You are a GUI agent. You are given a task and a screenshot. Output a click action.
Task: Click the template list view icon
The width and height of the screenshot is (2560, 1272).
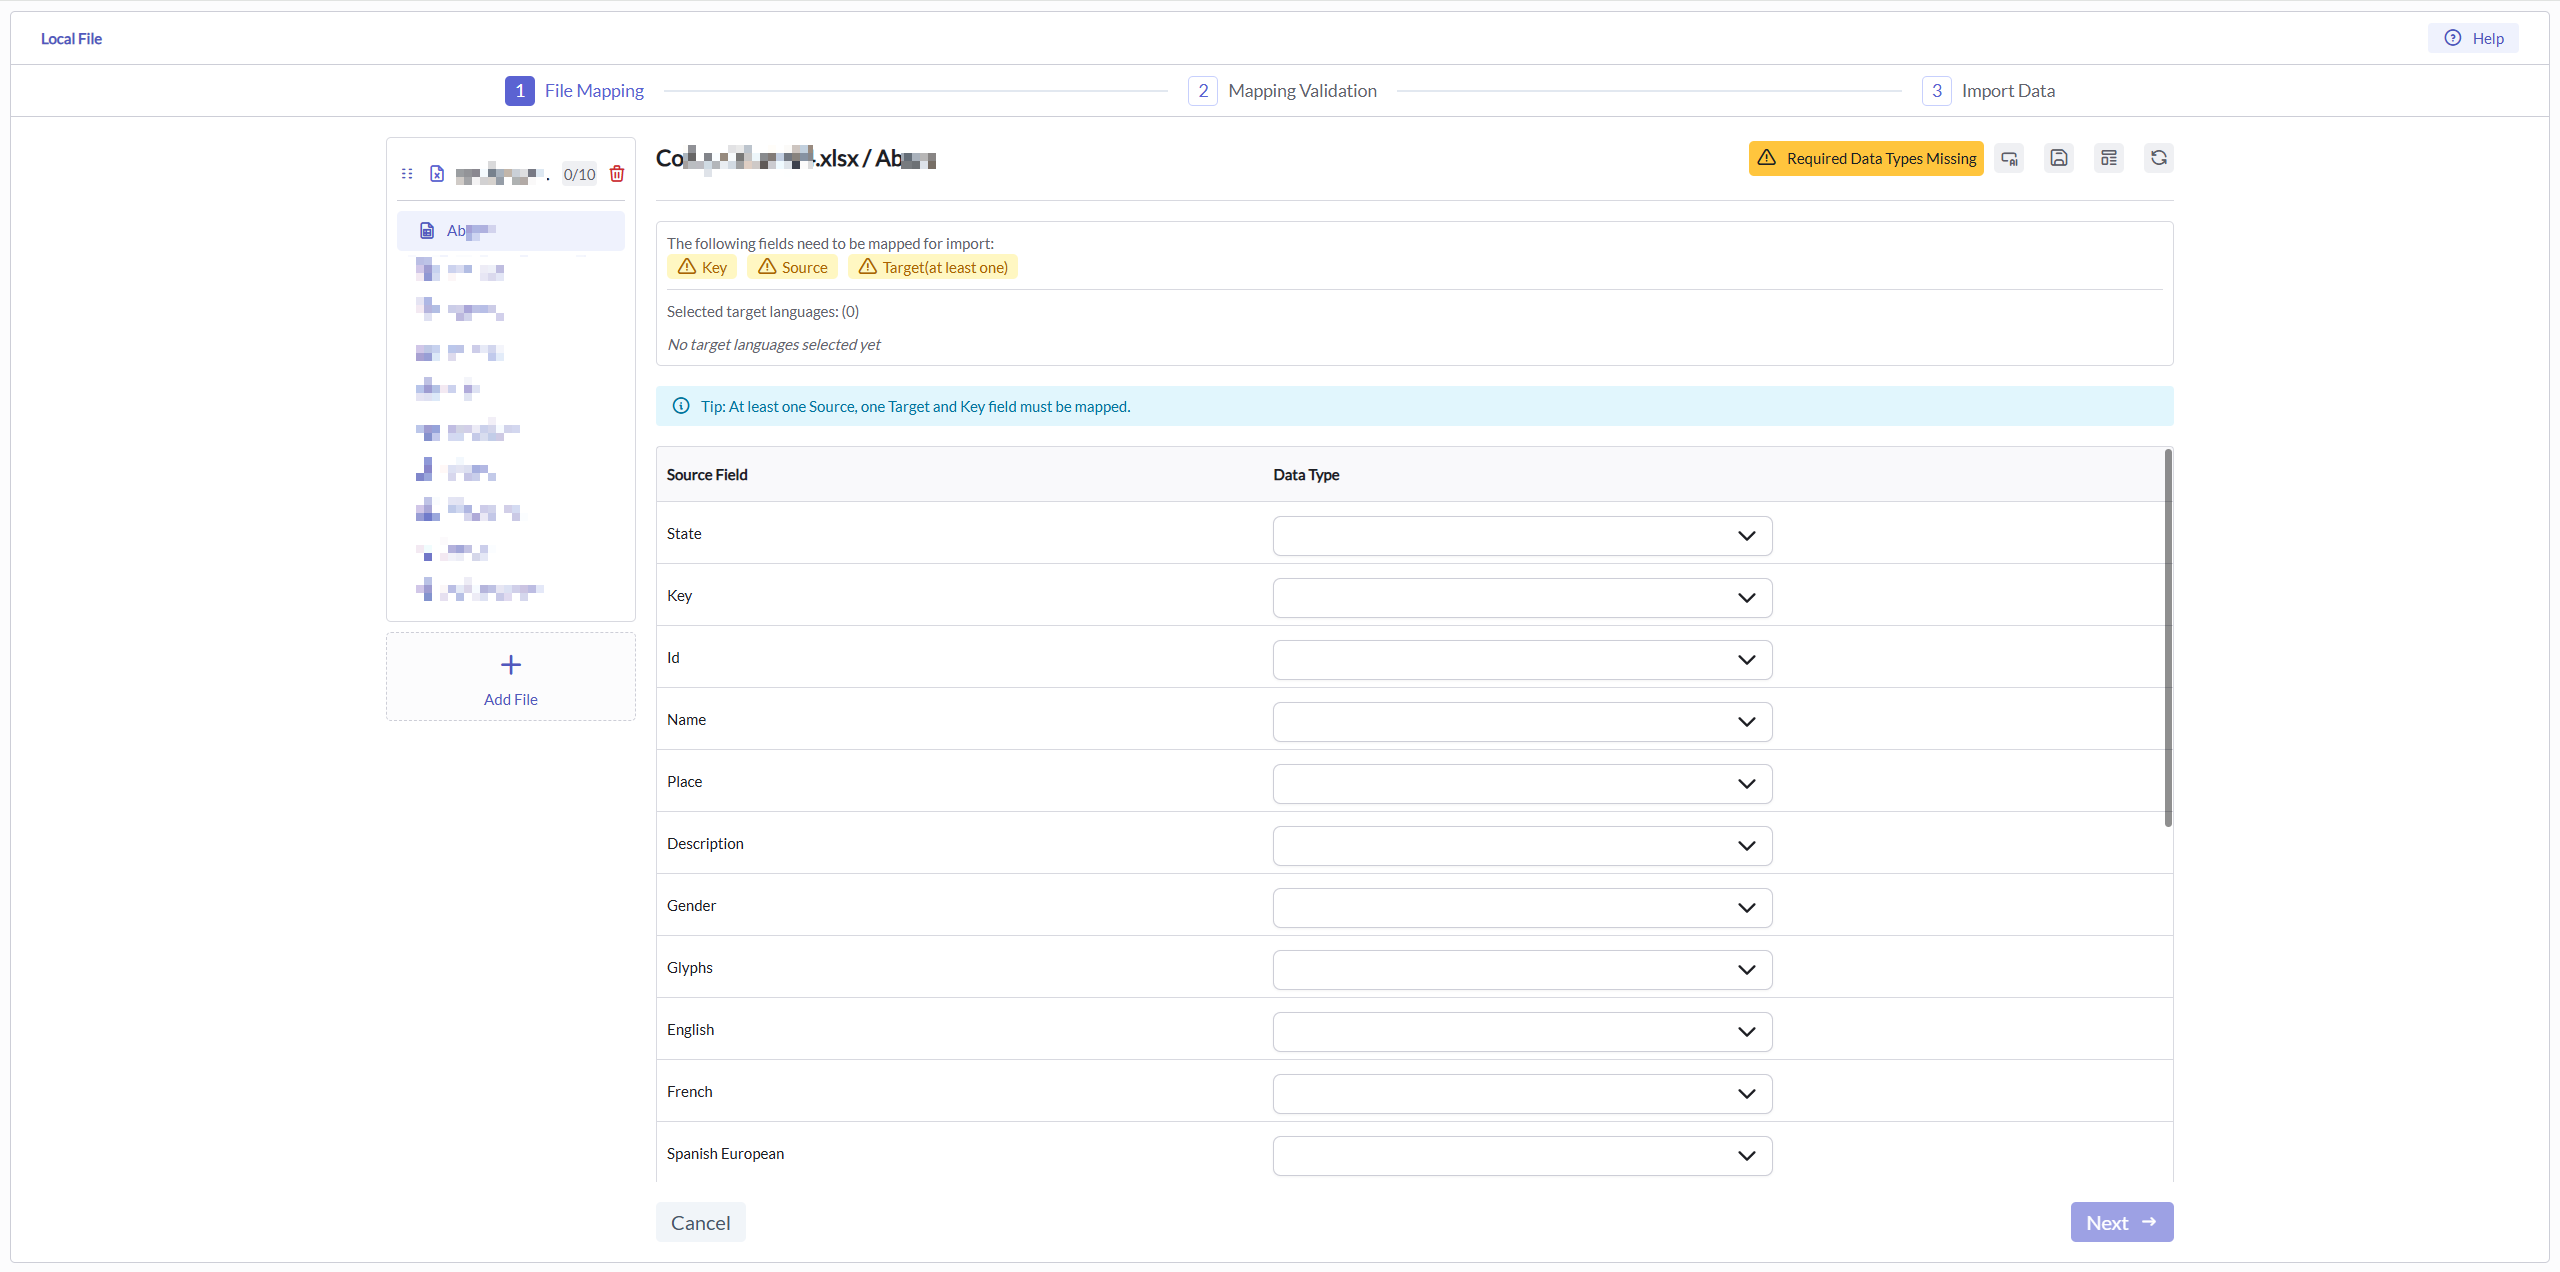(2110, 158)
